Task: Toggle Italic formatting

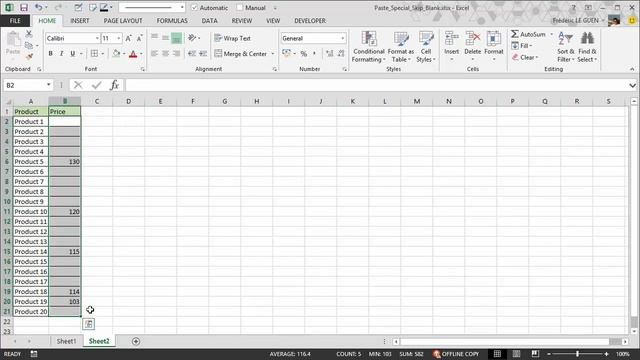Action: pos(62,53)
